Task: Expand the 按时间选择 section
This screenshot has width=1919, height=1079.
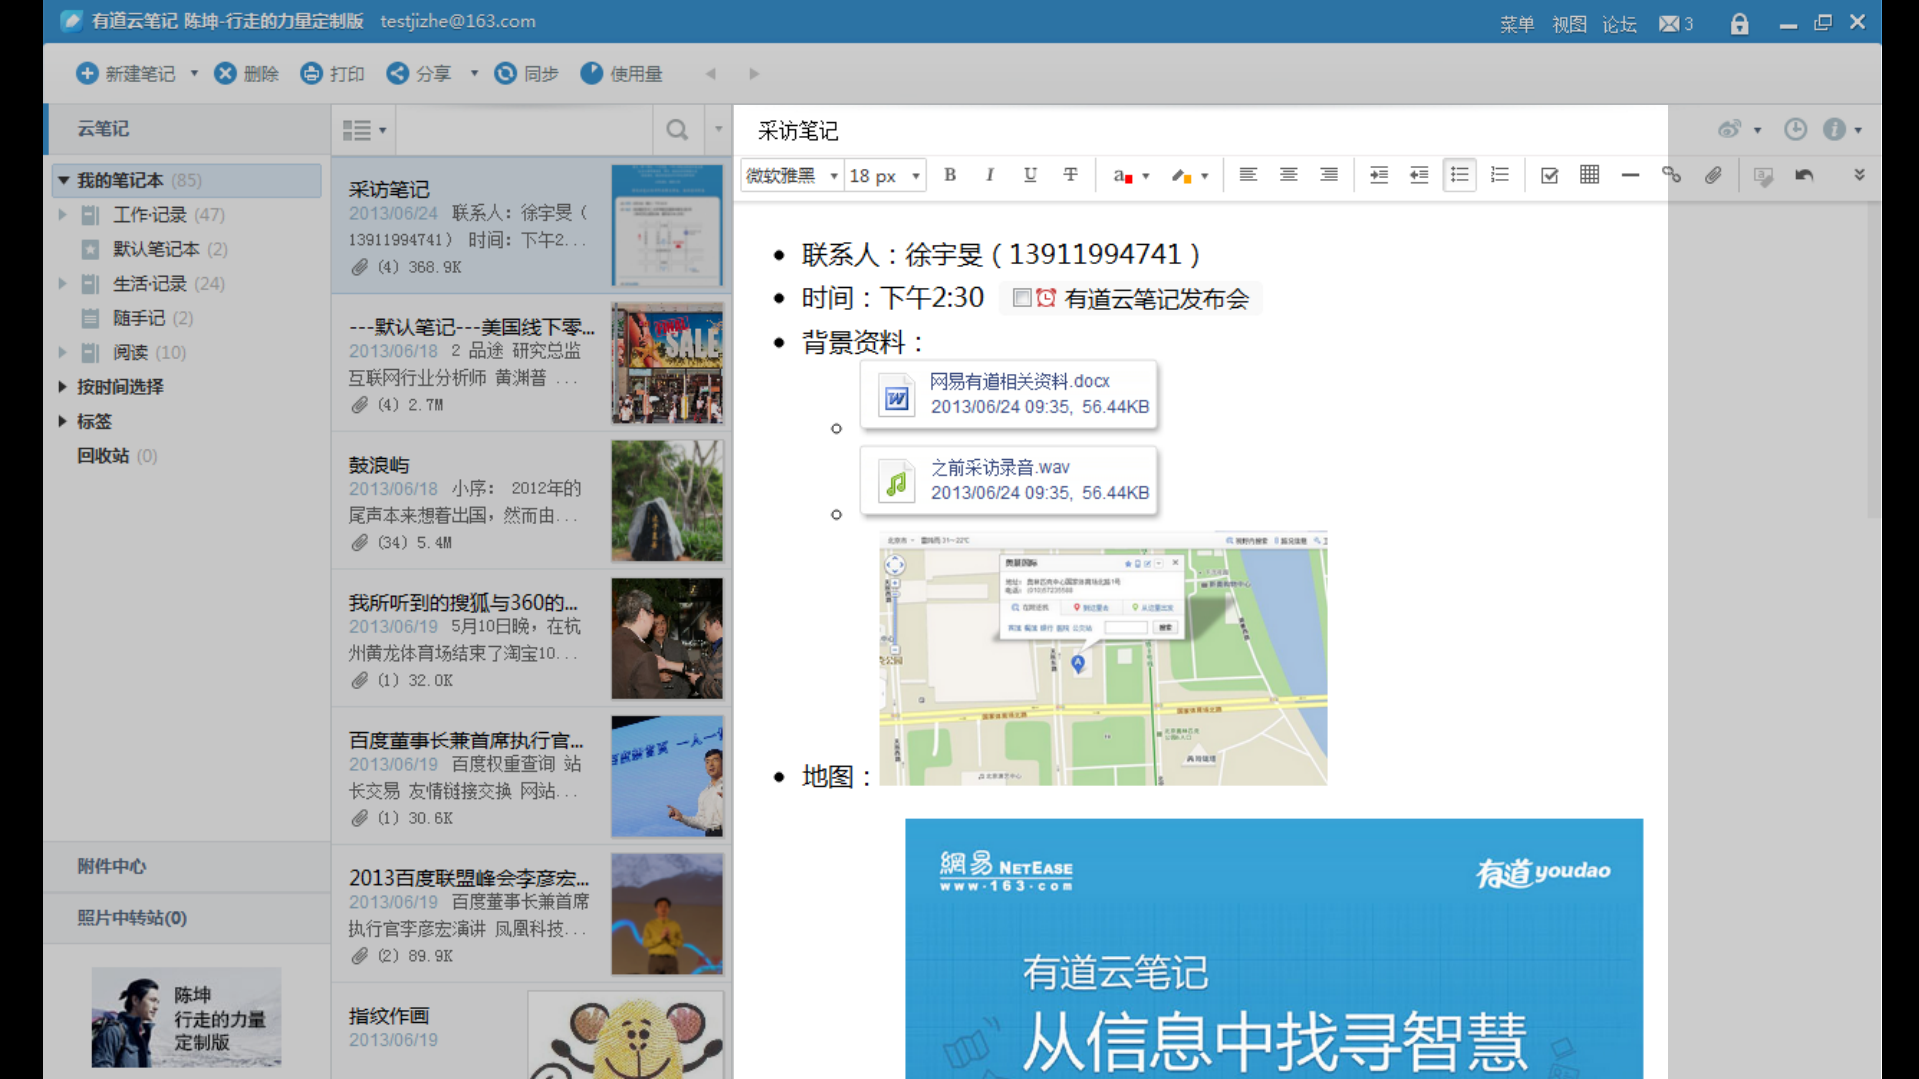Action: [x=120, y=386]
